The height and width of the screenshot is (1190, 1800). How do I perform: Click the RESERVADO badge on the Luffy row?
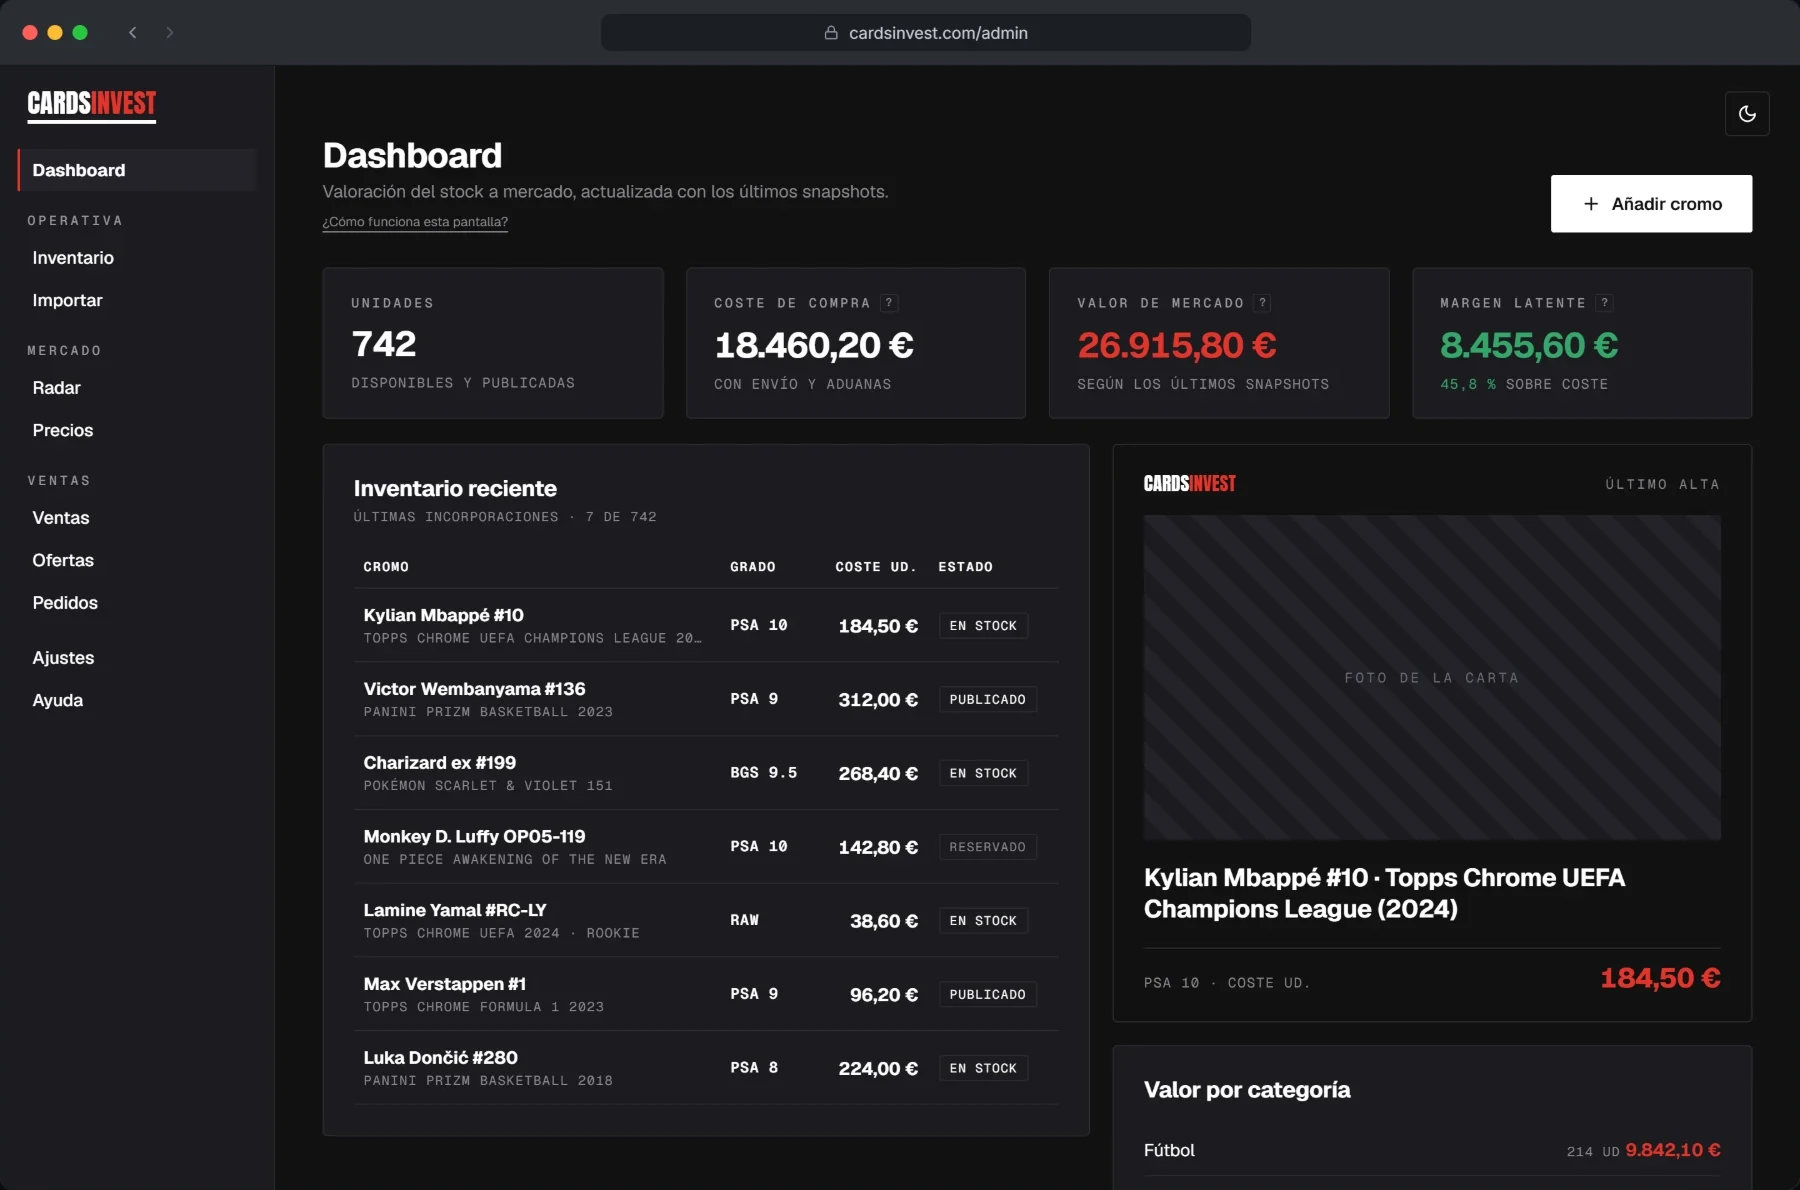pos(987,847)
